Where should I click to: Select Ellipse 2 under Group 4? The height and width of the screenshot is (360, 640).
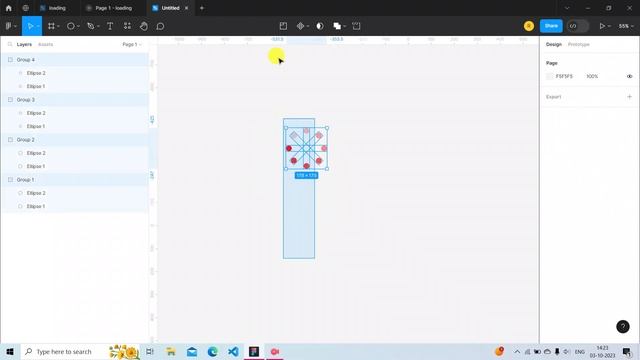[74, 73]
